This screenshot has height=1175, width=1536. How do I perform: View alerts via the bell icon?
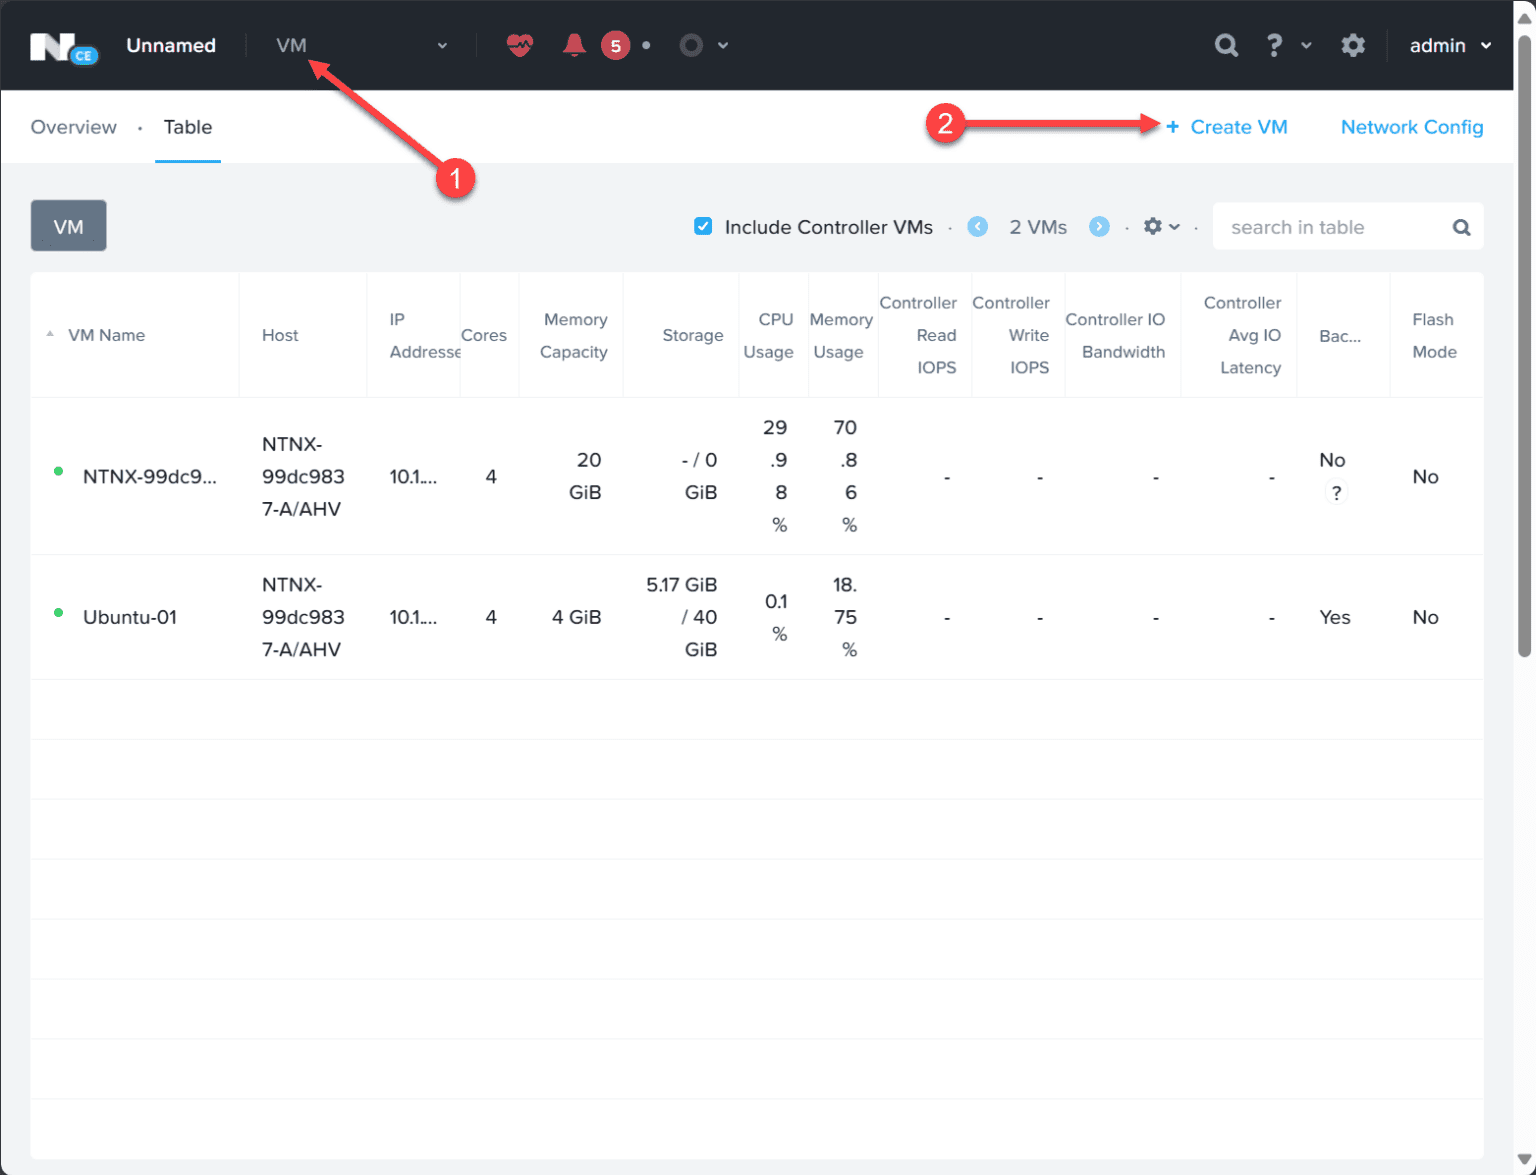pyautogui.click(x=573, y=45)
